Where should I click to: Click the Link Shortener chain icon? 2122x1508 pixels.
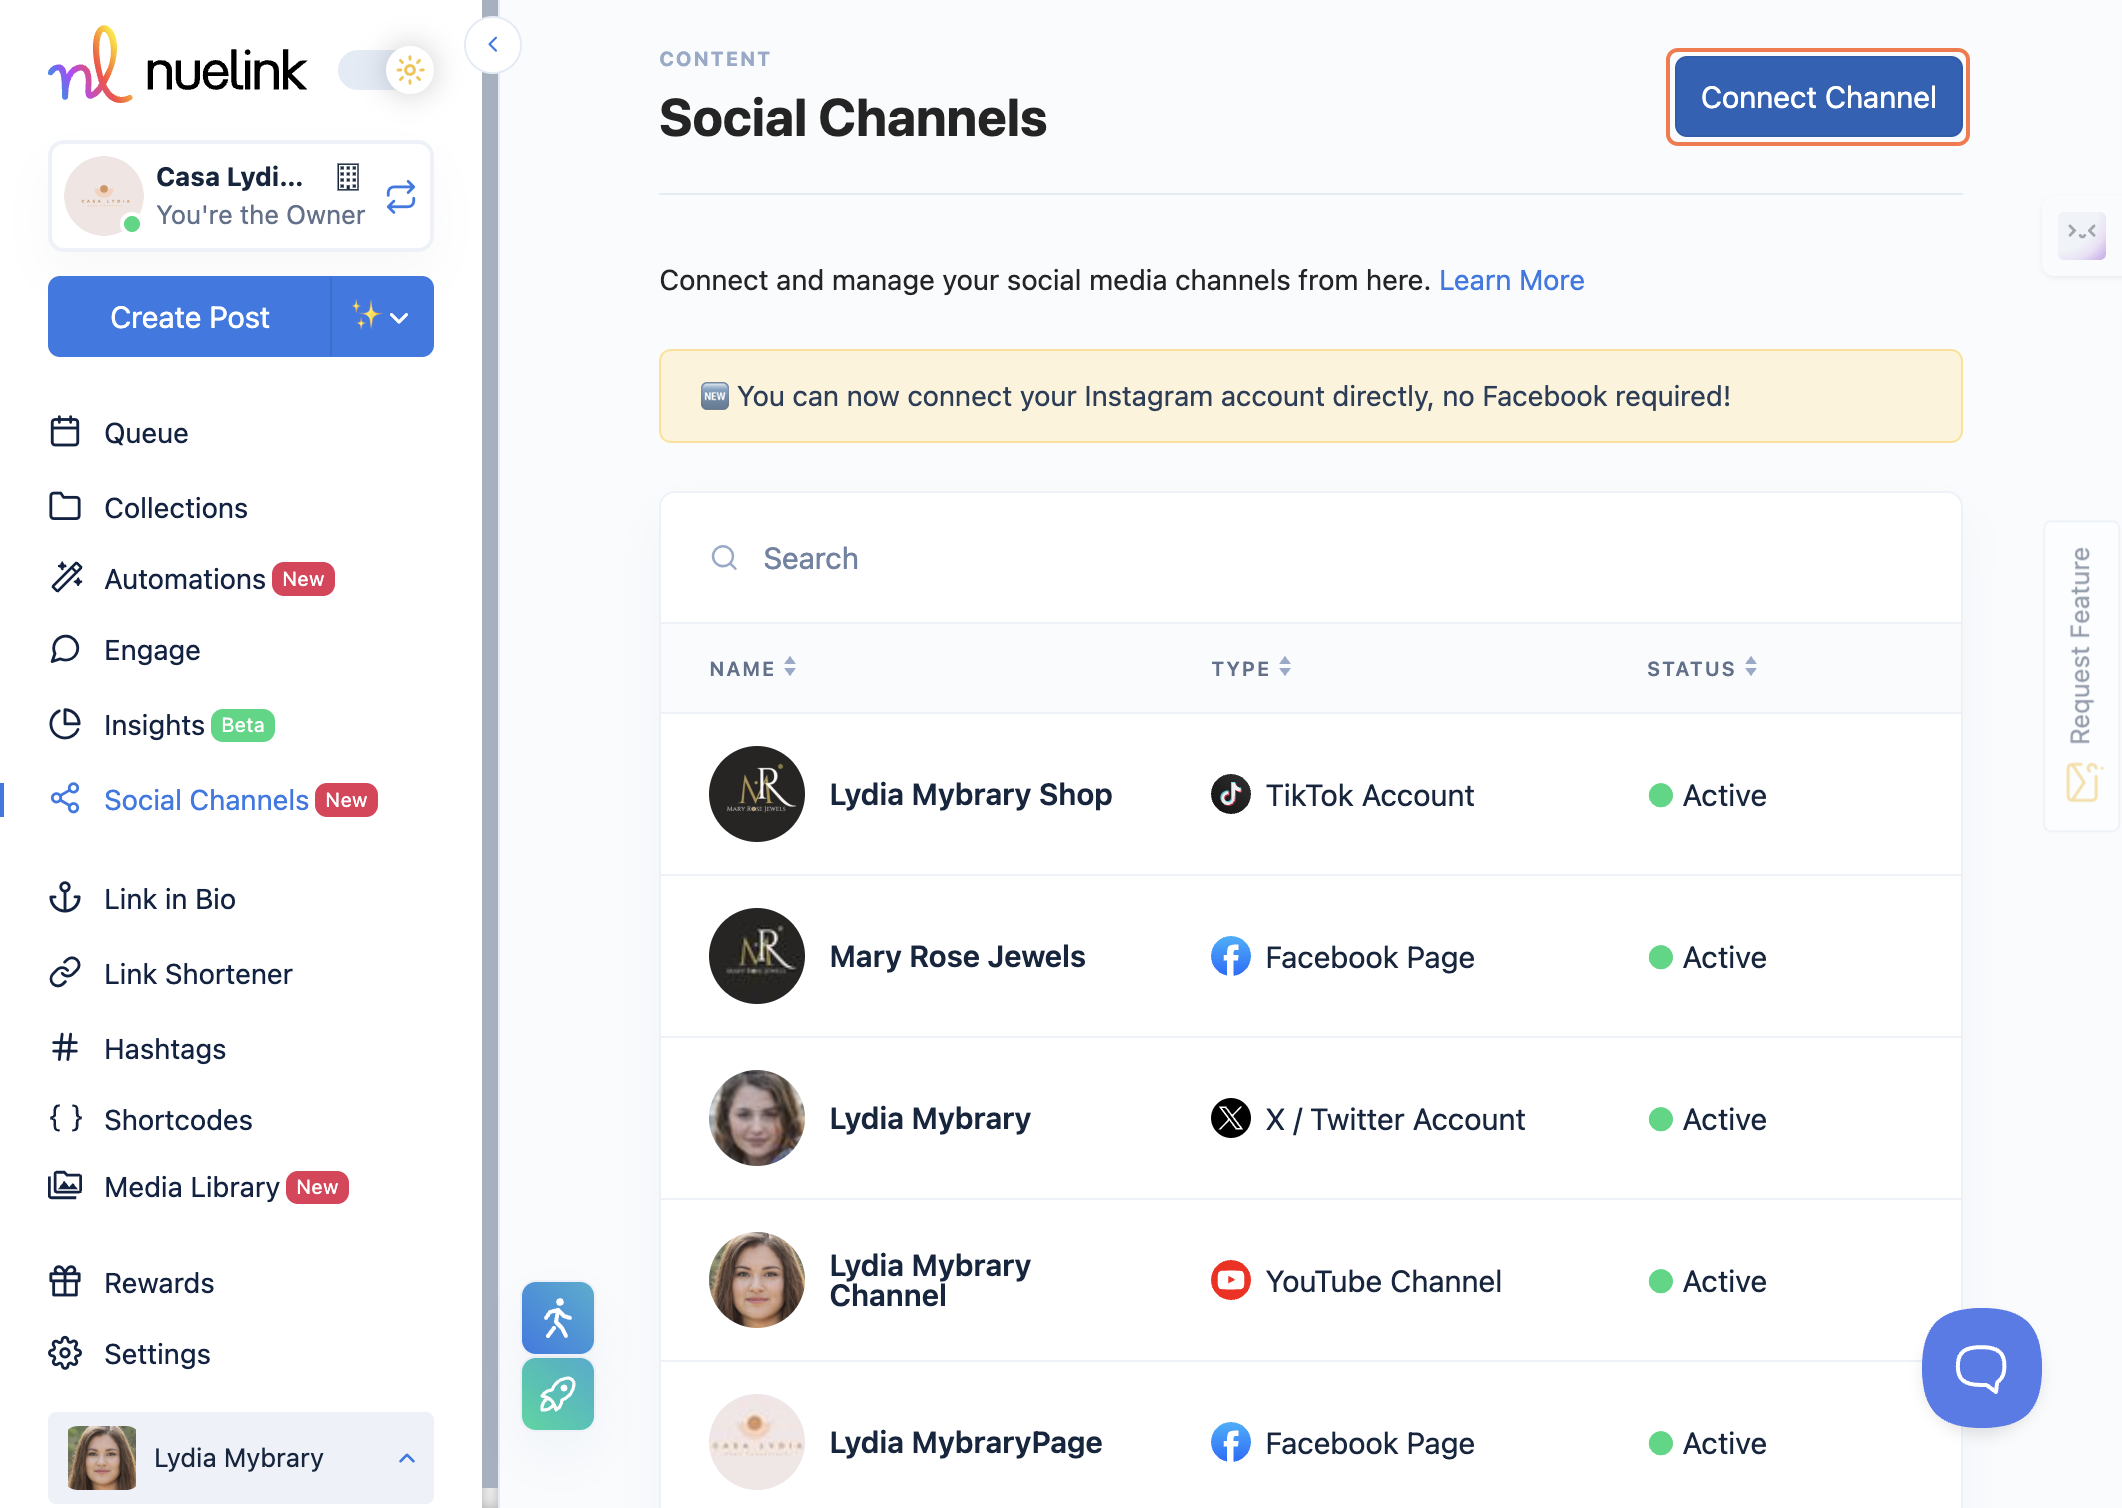pyautogui.click(x=65, y=972)
